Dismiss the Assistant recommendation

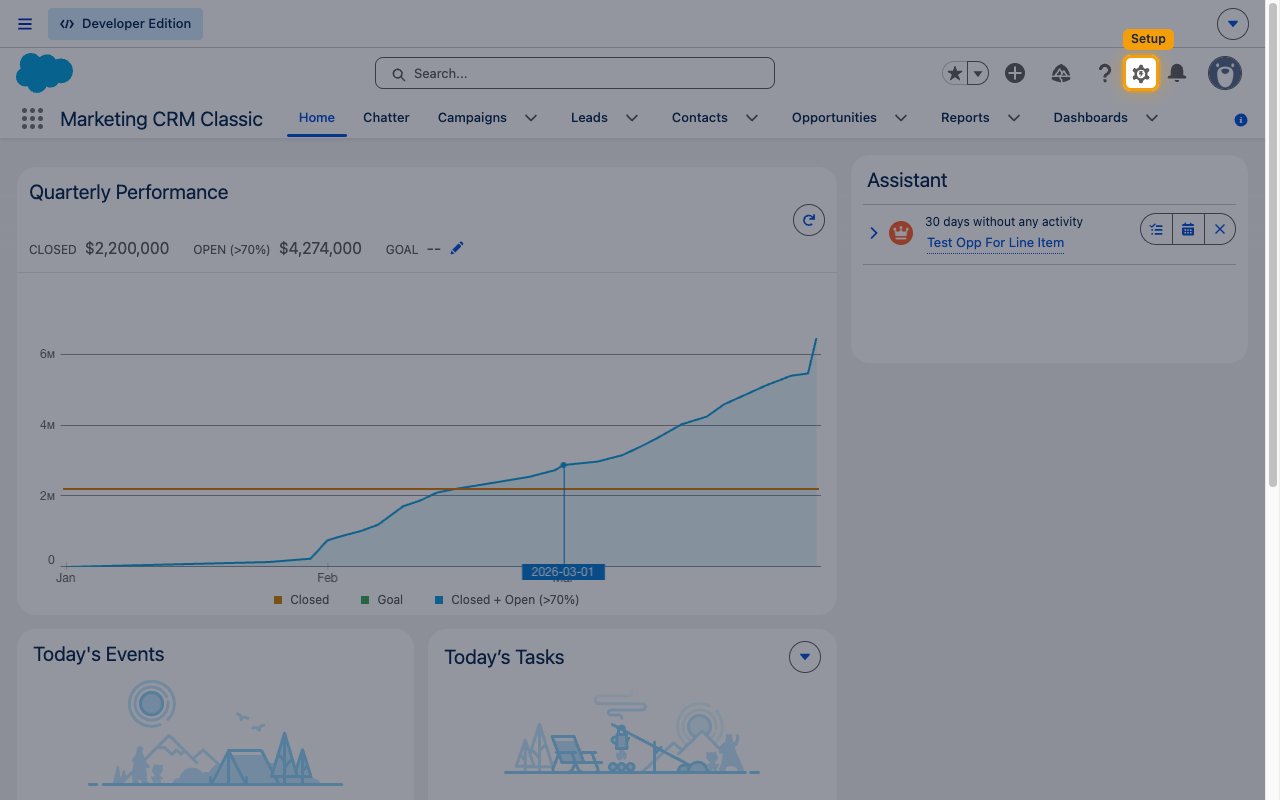(x=1220, y=229)
